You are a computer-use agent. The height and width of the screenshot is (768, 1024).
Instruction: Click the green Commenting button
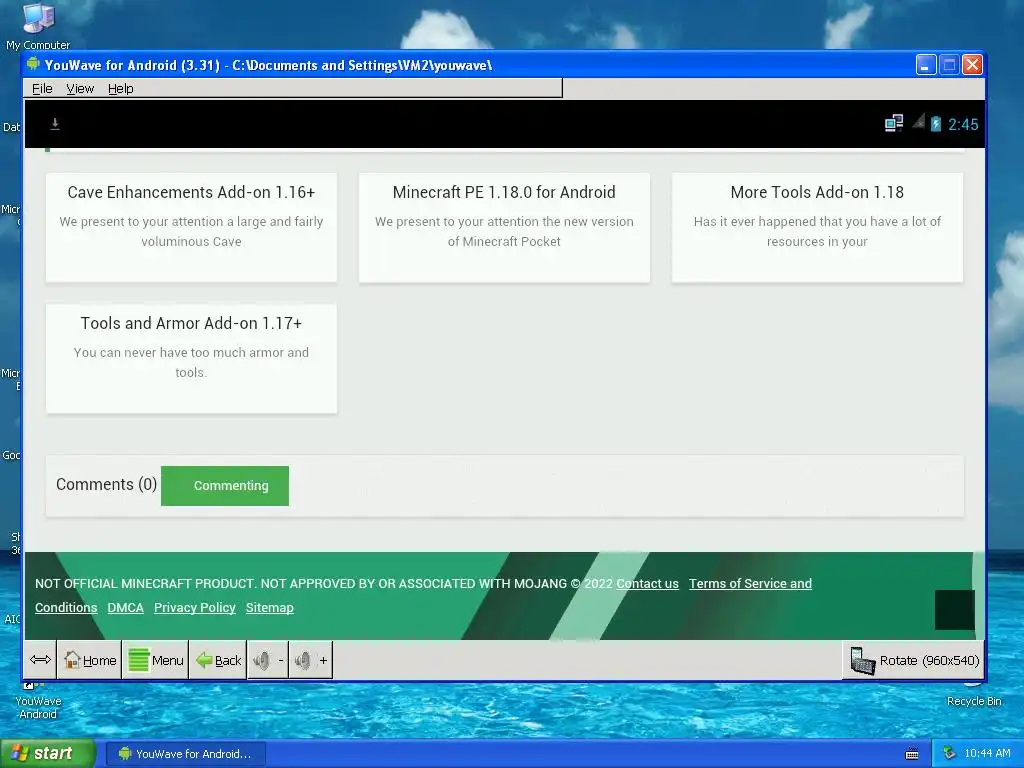(225, 485)
